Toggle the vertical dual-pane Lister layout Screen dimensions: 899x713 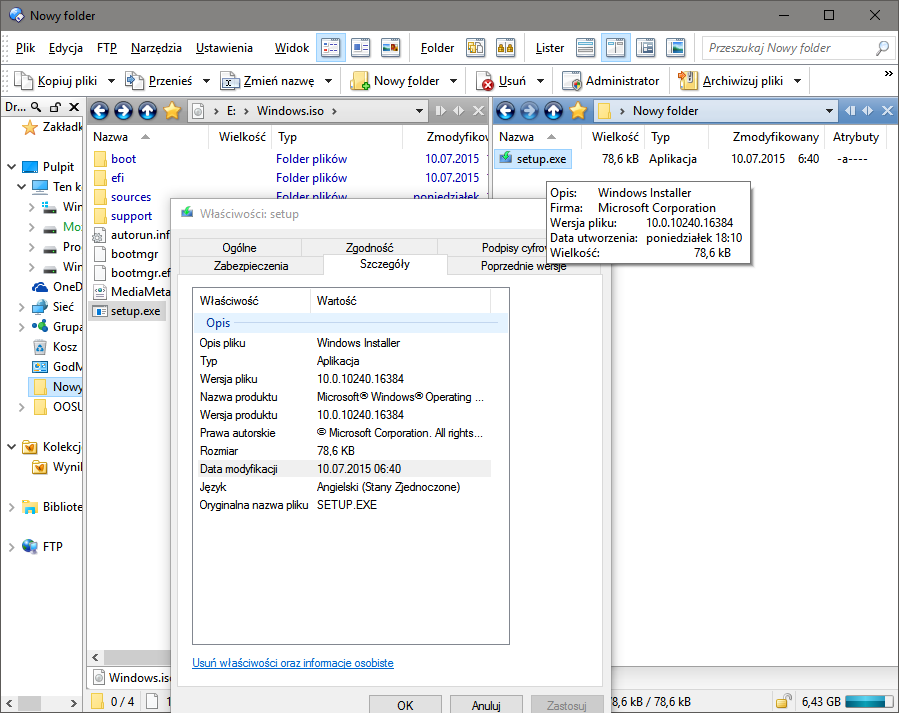tap(616, 47)
